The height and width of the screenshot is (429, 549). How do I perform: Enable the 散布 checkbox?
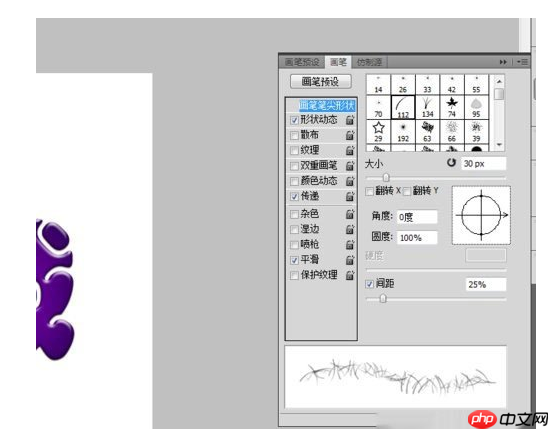tap(294, 136)
